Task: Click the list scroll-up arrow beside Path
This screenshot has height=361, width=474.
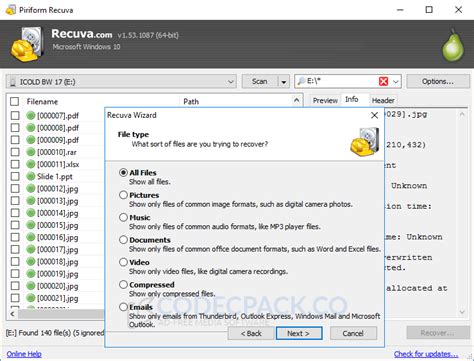Action: (x=296, y=100)
